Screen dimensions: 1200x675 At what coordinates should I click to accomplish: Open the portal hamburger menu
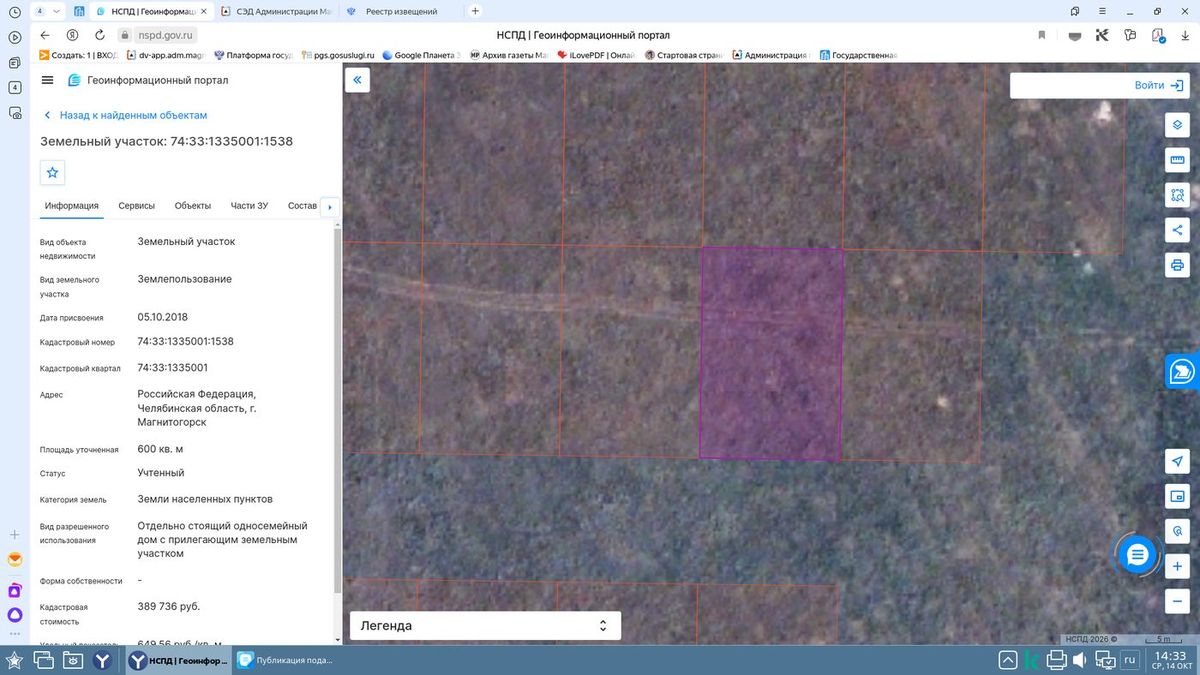[48, 80]
